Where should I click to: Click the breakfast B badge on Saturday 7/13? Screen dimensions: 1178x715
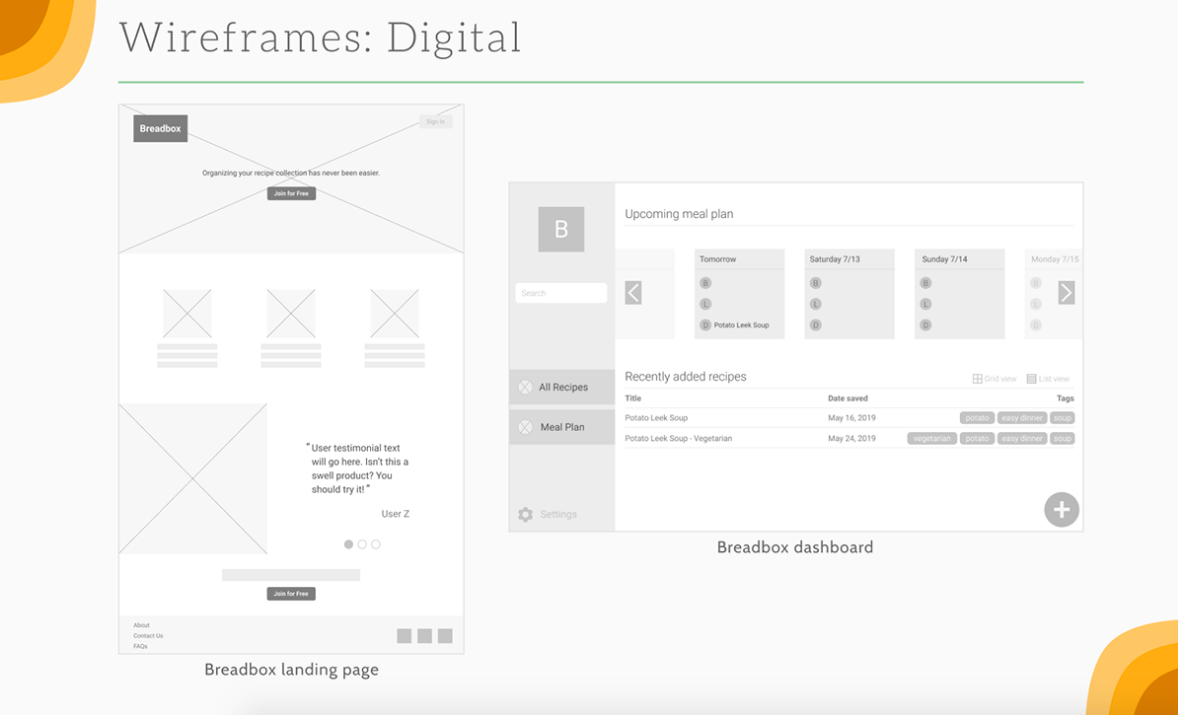(x=815, y=283)
